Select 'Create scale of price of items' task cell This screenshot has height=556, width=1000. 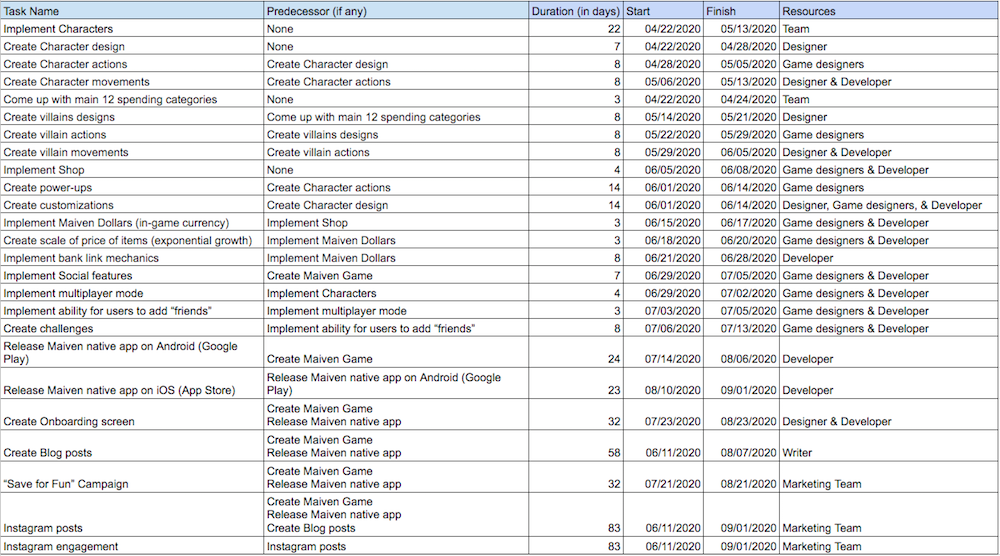[x=132, y=240]
